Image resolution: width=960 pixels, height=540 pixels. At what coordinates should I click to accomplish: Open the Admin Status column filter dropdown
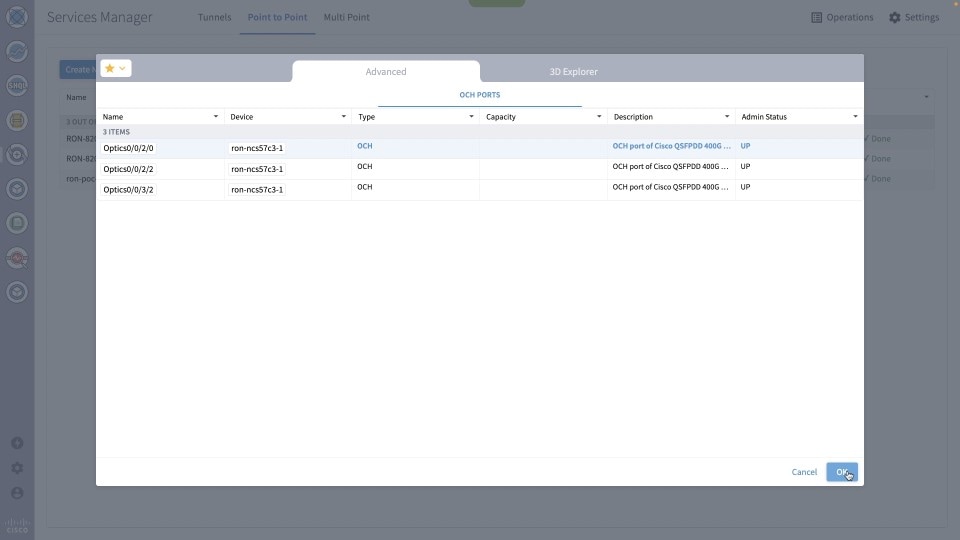(x=855, y=116)
